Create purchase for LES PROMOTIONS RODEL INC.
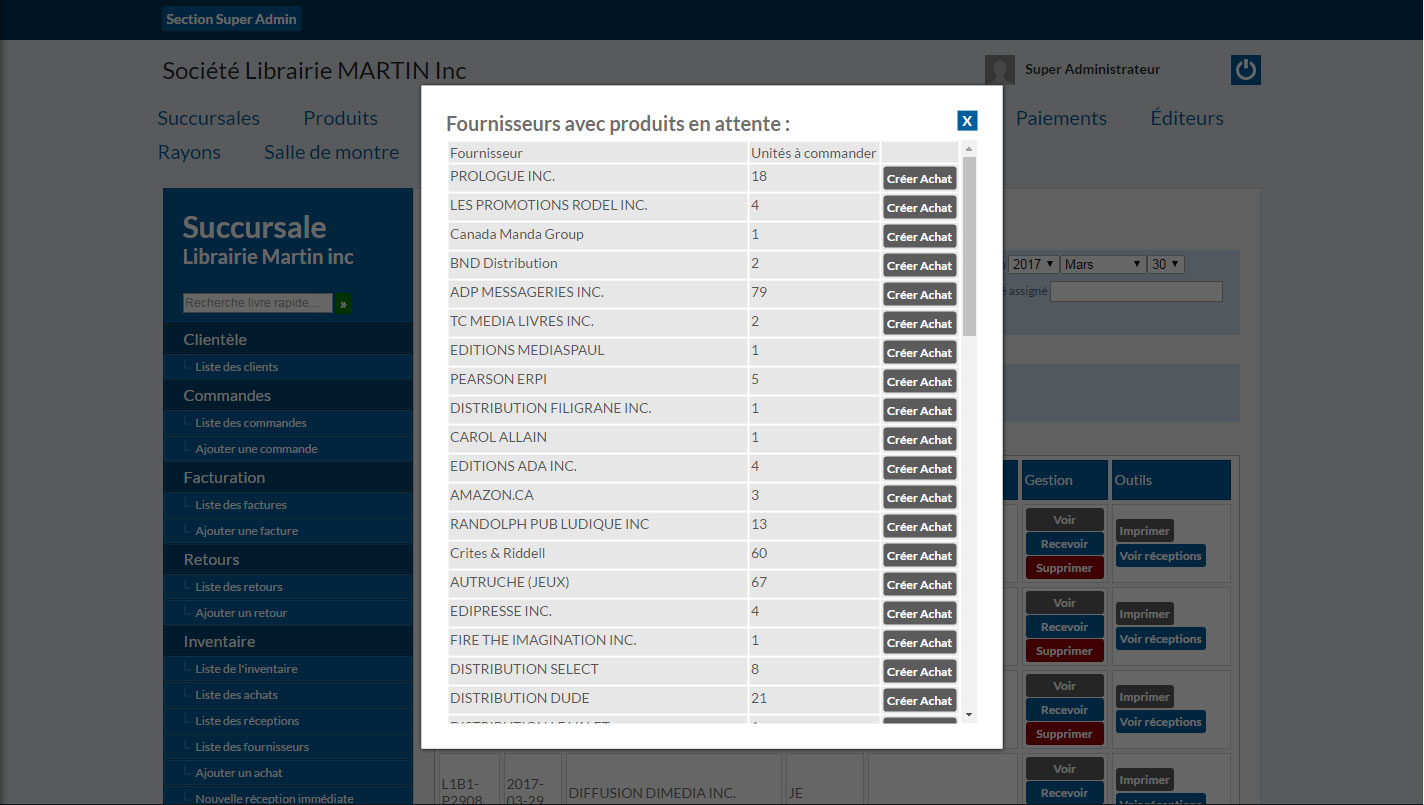The height and width of the screenshot is (805, 1424). 919,208
